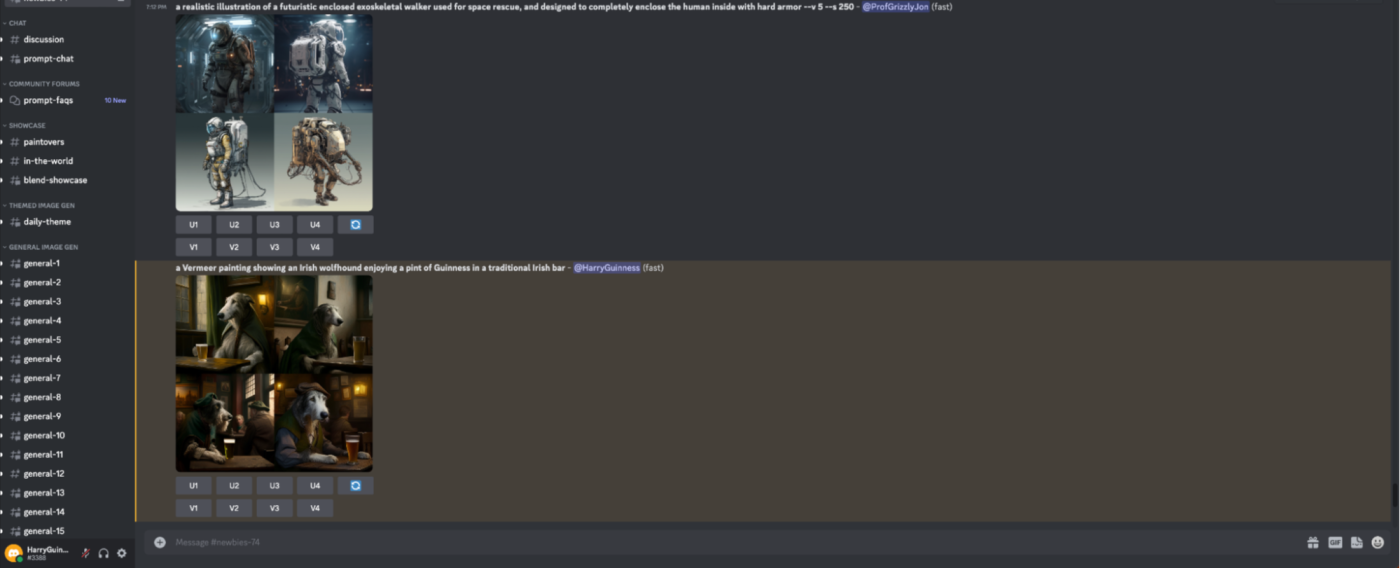Screen dimensions: 1400x568
Task: Open the GIF picker
Action: [x=1335, y=542]
